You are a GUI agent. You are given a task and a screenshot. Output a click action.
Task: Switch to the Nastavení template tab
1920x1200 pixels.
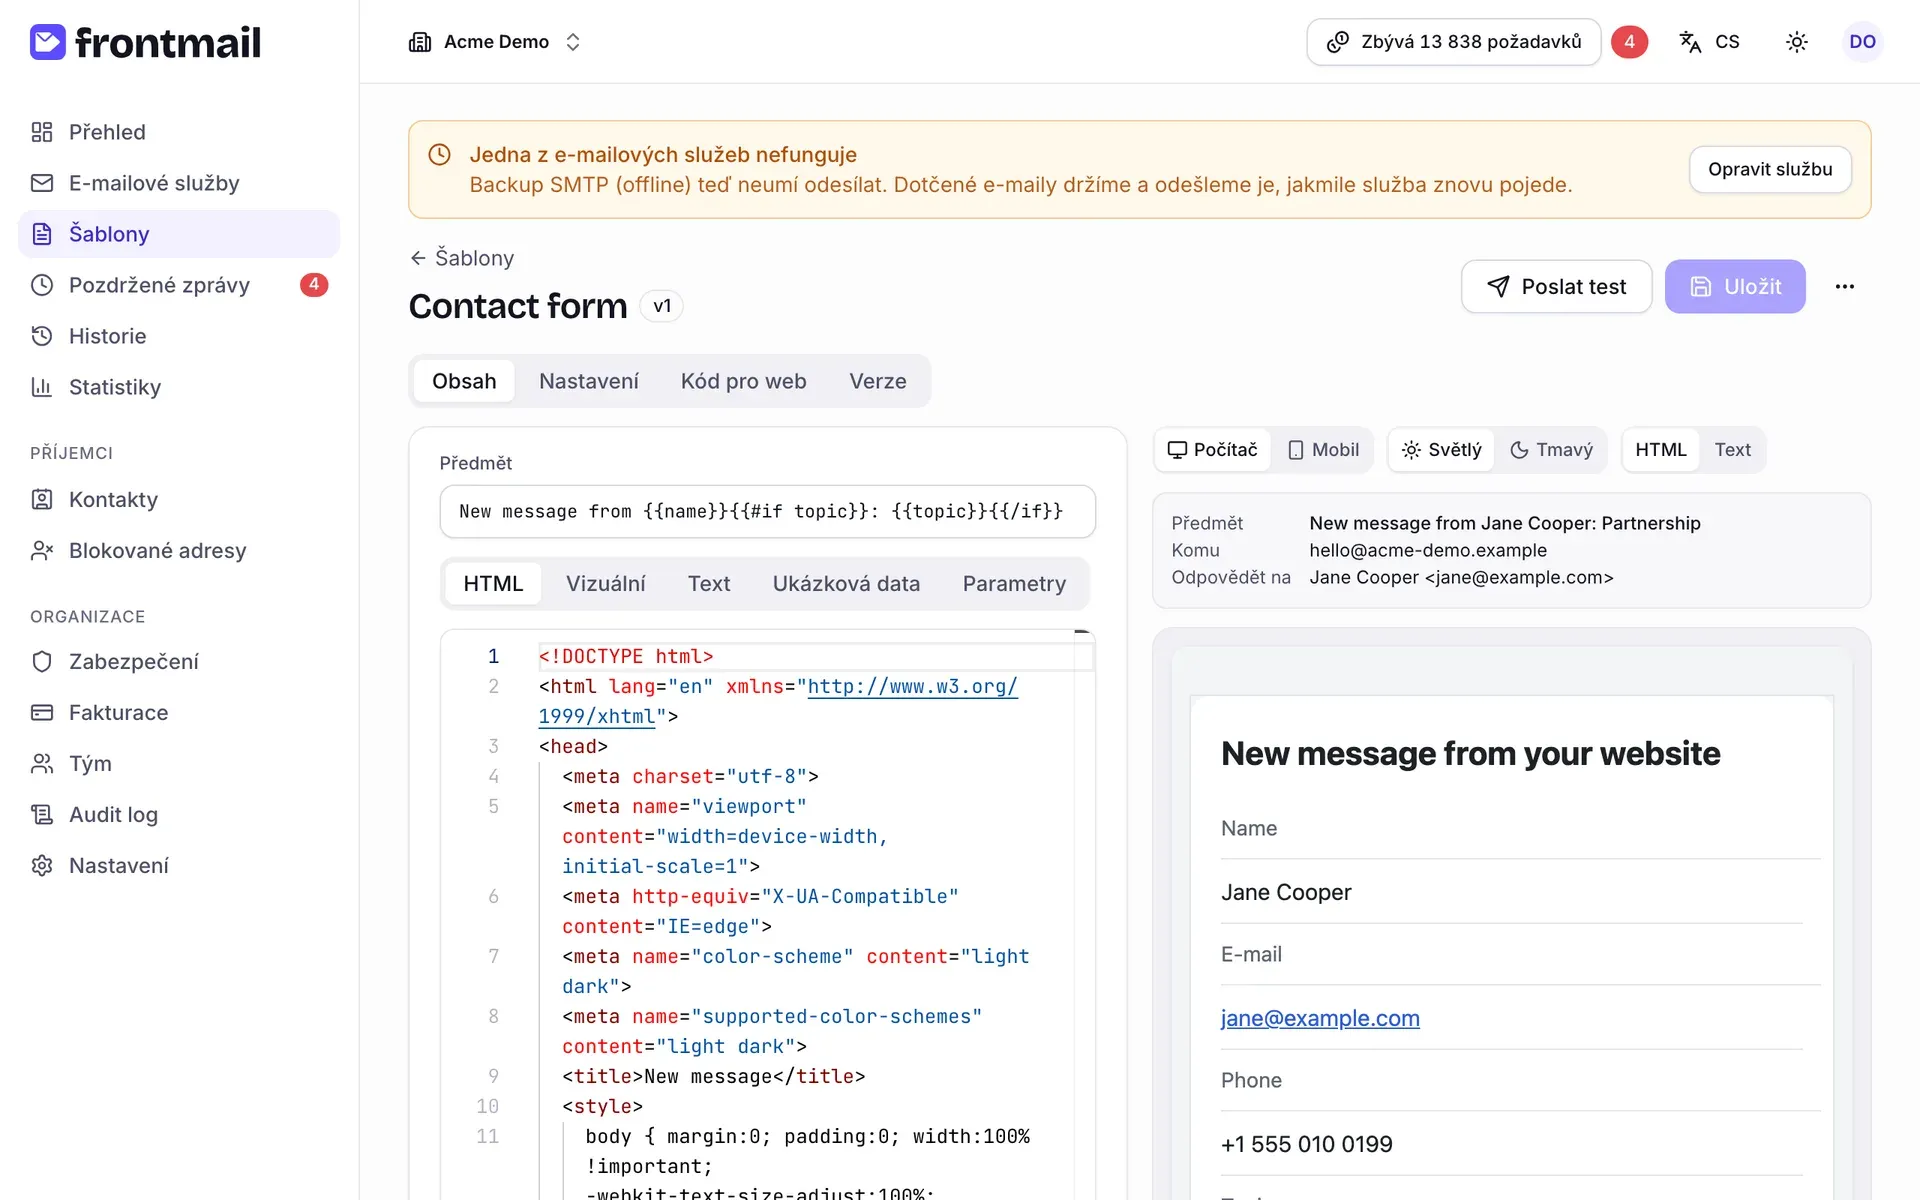pyautogui.click(x=589, y=381)
